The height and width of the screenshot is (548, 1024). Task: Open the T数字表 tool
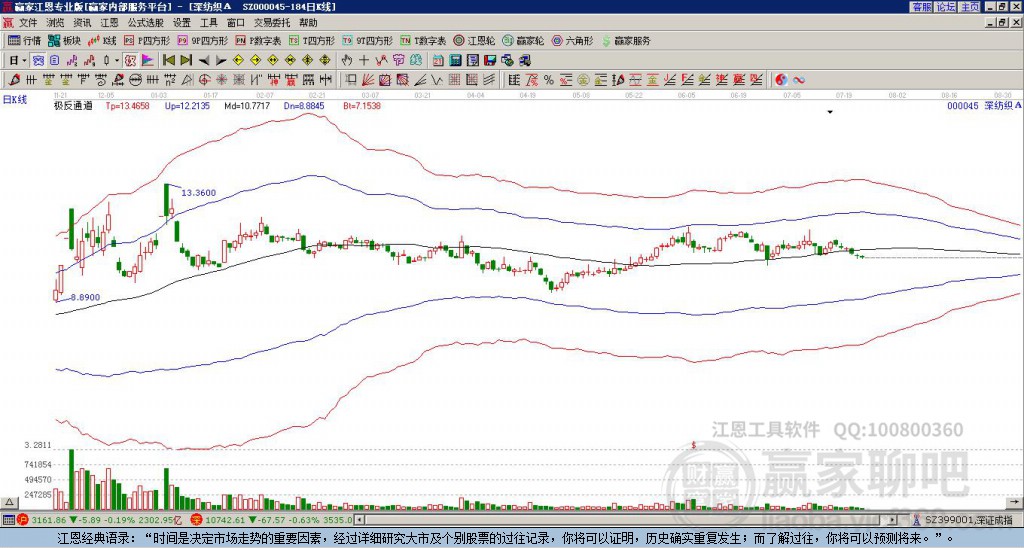point(423,40)
